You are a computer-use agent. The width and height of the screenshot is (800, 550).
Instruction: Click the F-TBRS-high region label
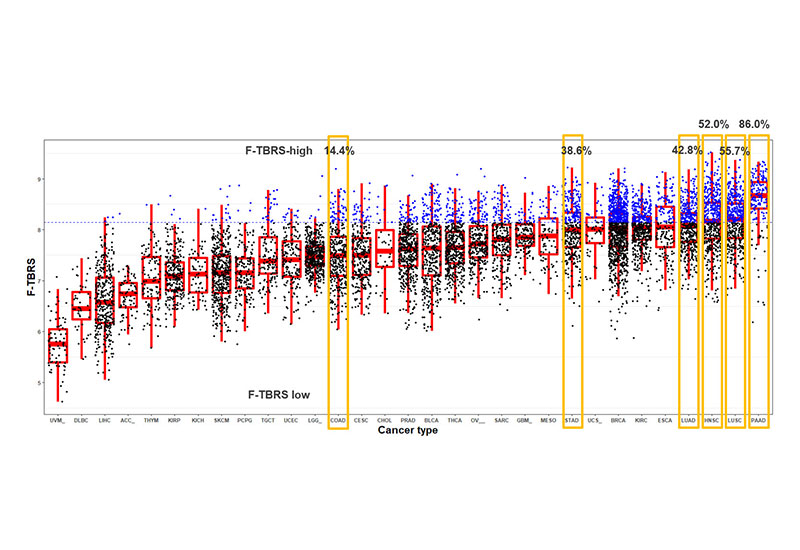280,151
